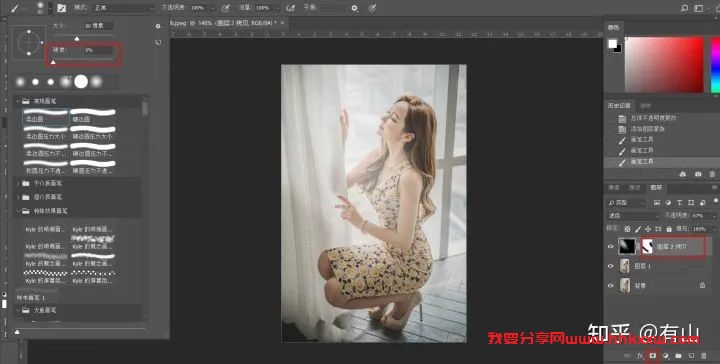Hide the 图层 2 拷贝 layer

point(611,246)
